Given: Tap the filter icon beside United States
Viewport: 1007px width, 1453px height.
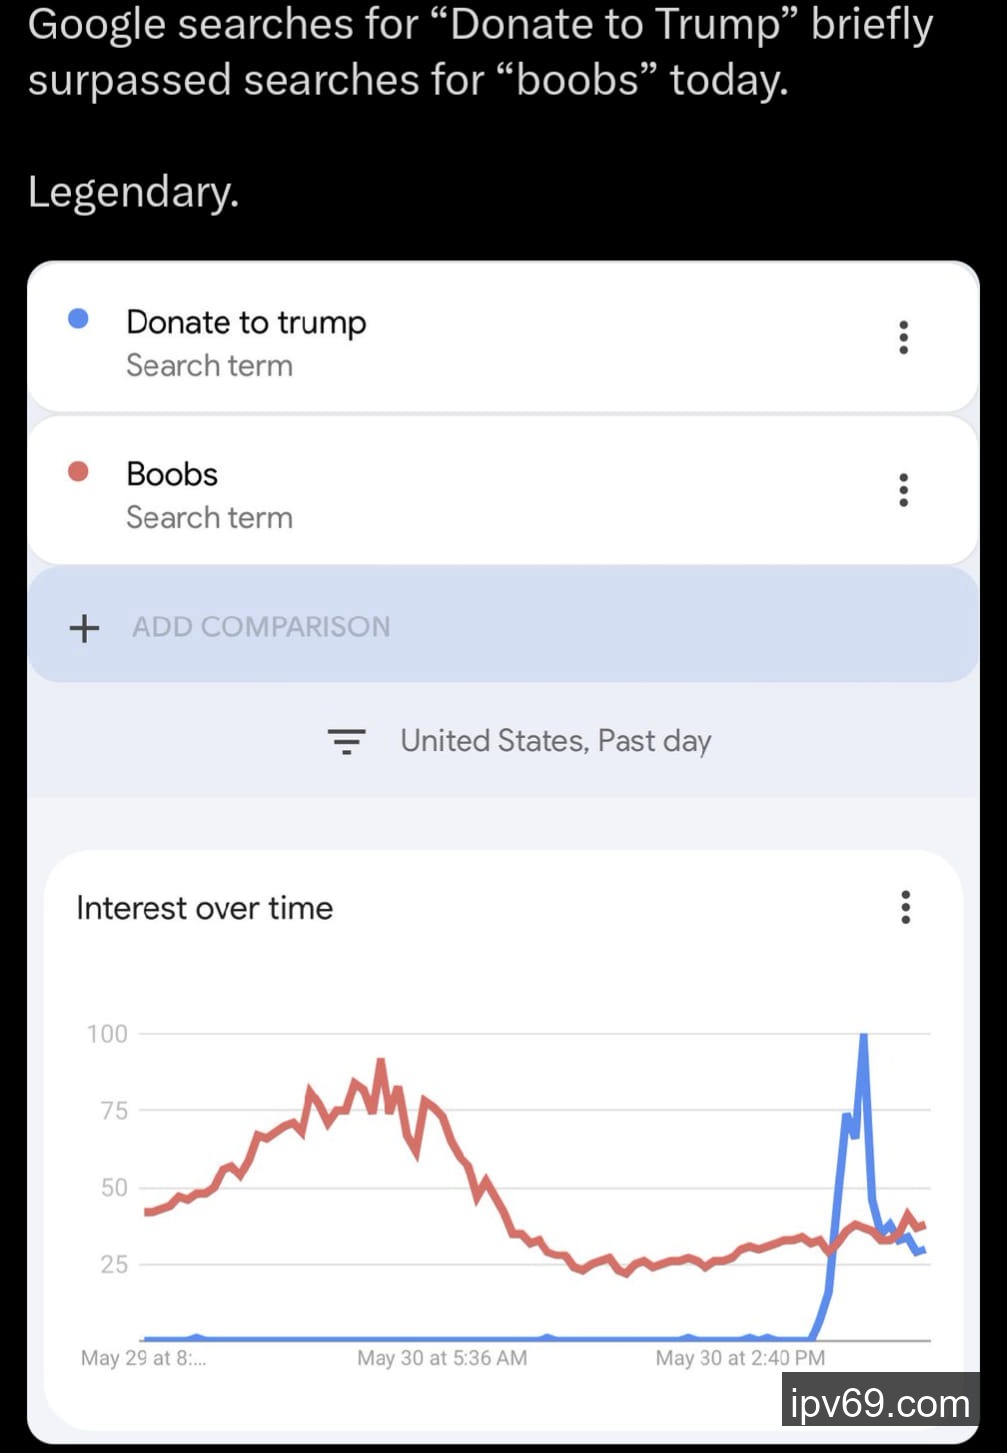Looking at the screenshot, I should point(346,741).
